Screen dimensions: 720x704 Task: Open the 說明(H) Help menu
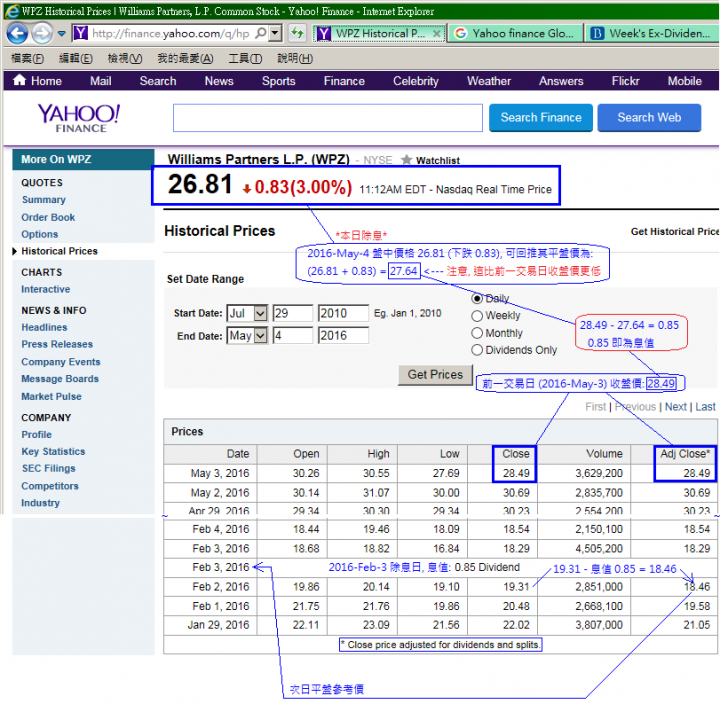(x=295, y=58)
